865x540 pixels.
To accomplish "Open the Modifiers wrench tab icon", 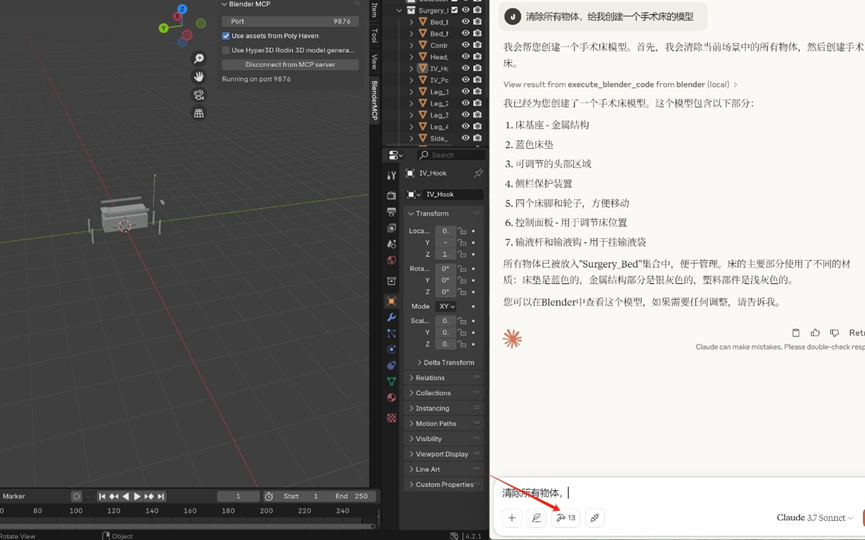I will click(x=391, y=317).
